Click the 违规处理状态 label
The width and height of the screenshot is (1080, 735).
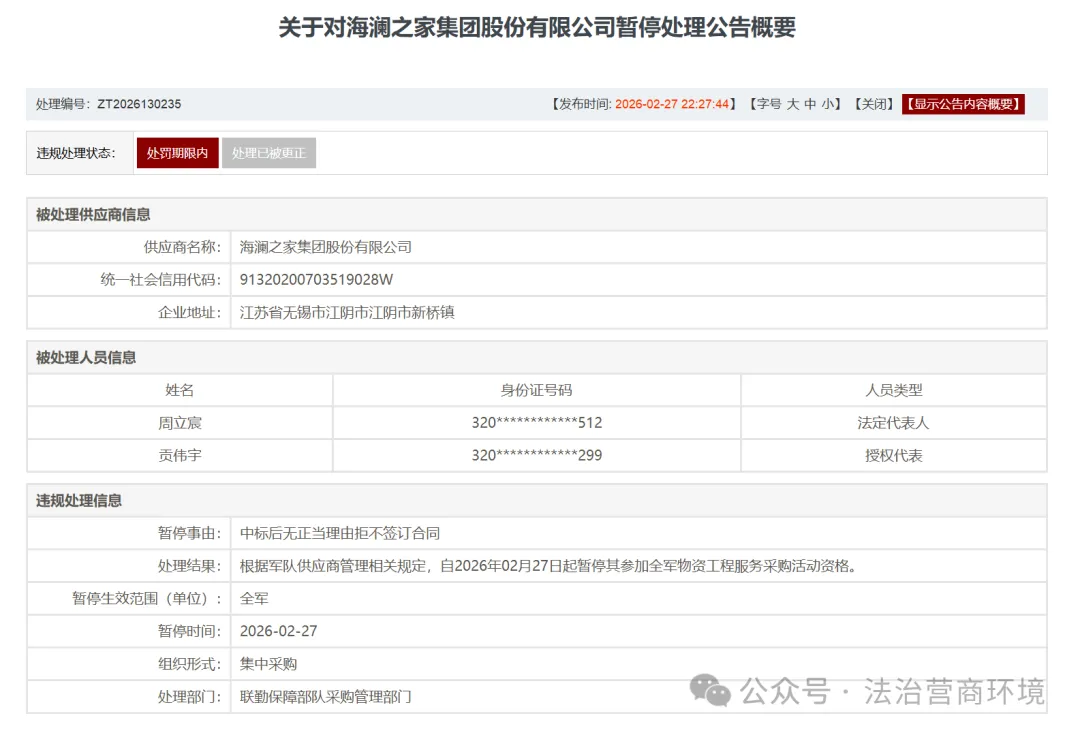76,153
